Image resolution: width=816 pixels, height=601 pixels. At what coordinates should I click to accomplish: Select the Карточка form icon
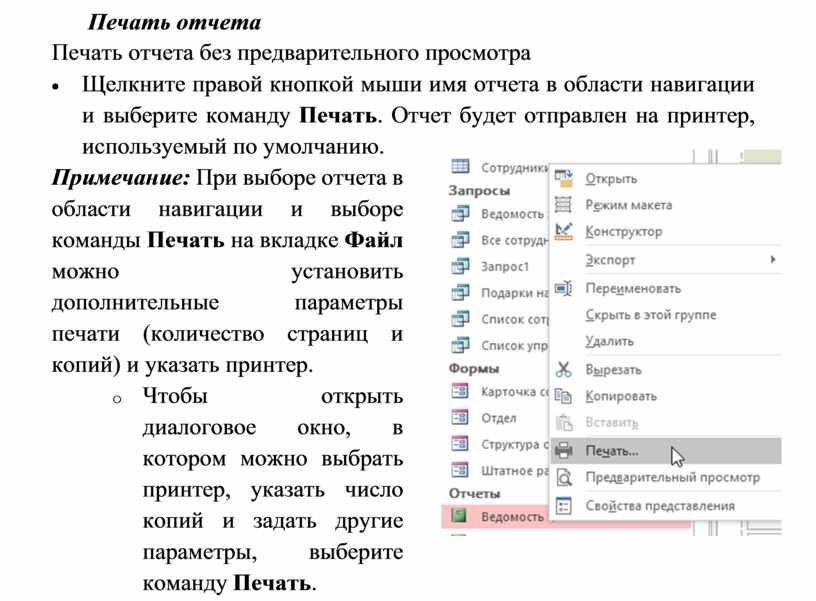coord(460,391)
